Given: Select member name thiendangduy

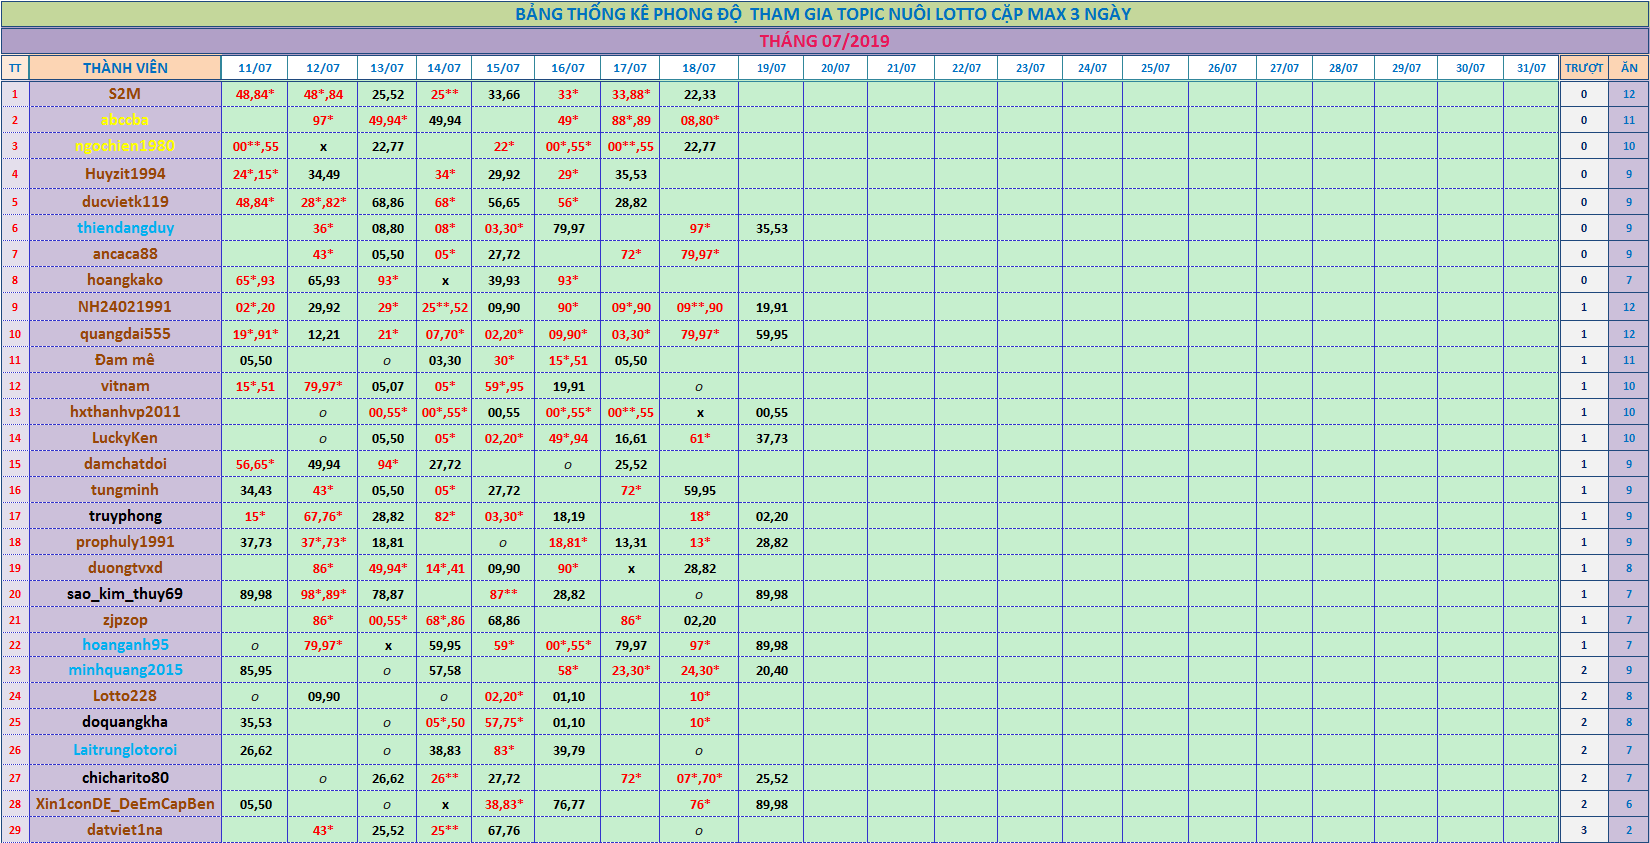Looking at the screenshot, I should pyautogui.click(x=125, y=228).
